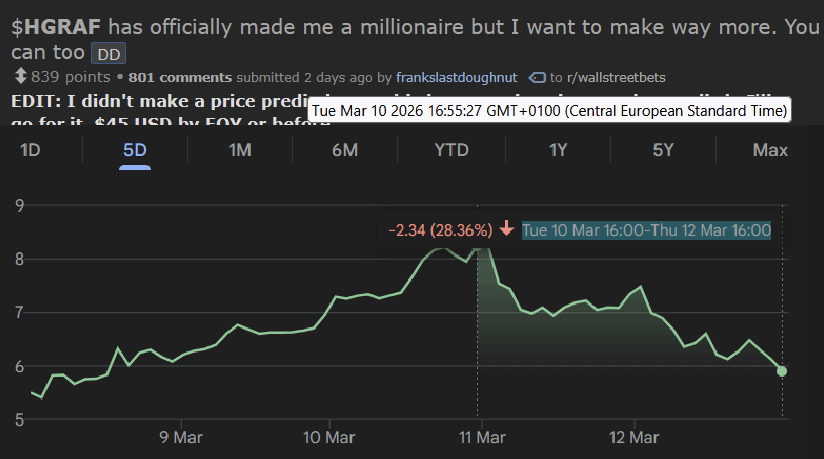Open the frankslastdoughnut user profile link
Viewport: 824px width, 459px height.
click(457, 77)
